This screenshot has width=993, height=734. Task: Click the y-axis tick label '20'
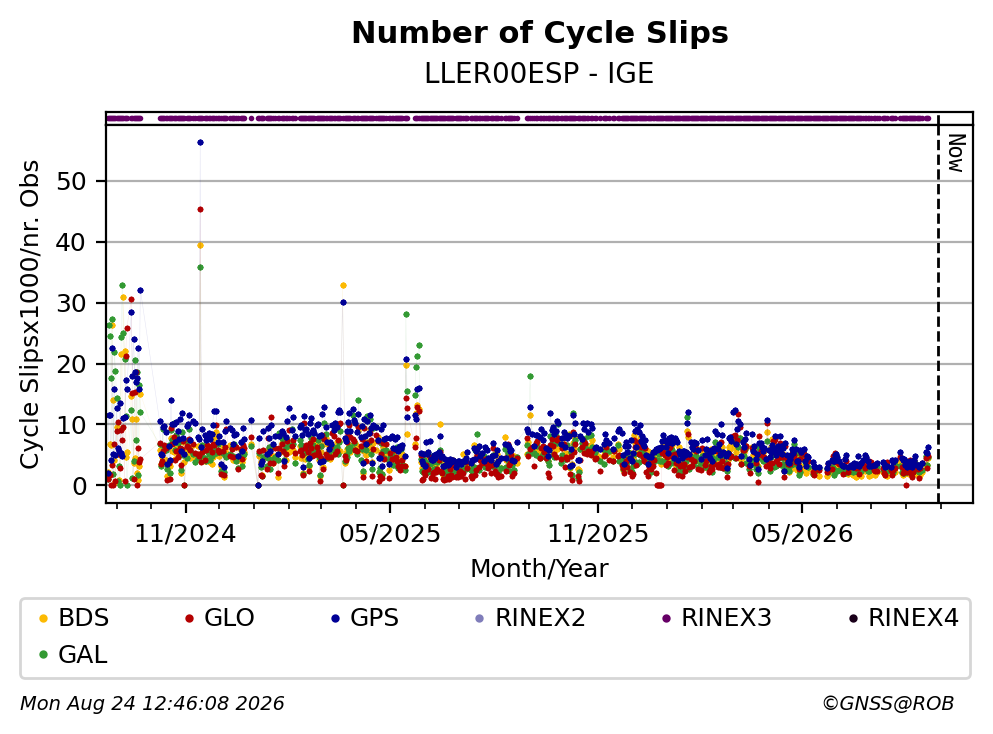71,364
